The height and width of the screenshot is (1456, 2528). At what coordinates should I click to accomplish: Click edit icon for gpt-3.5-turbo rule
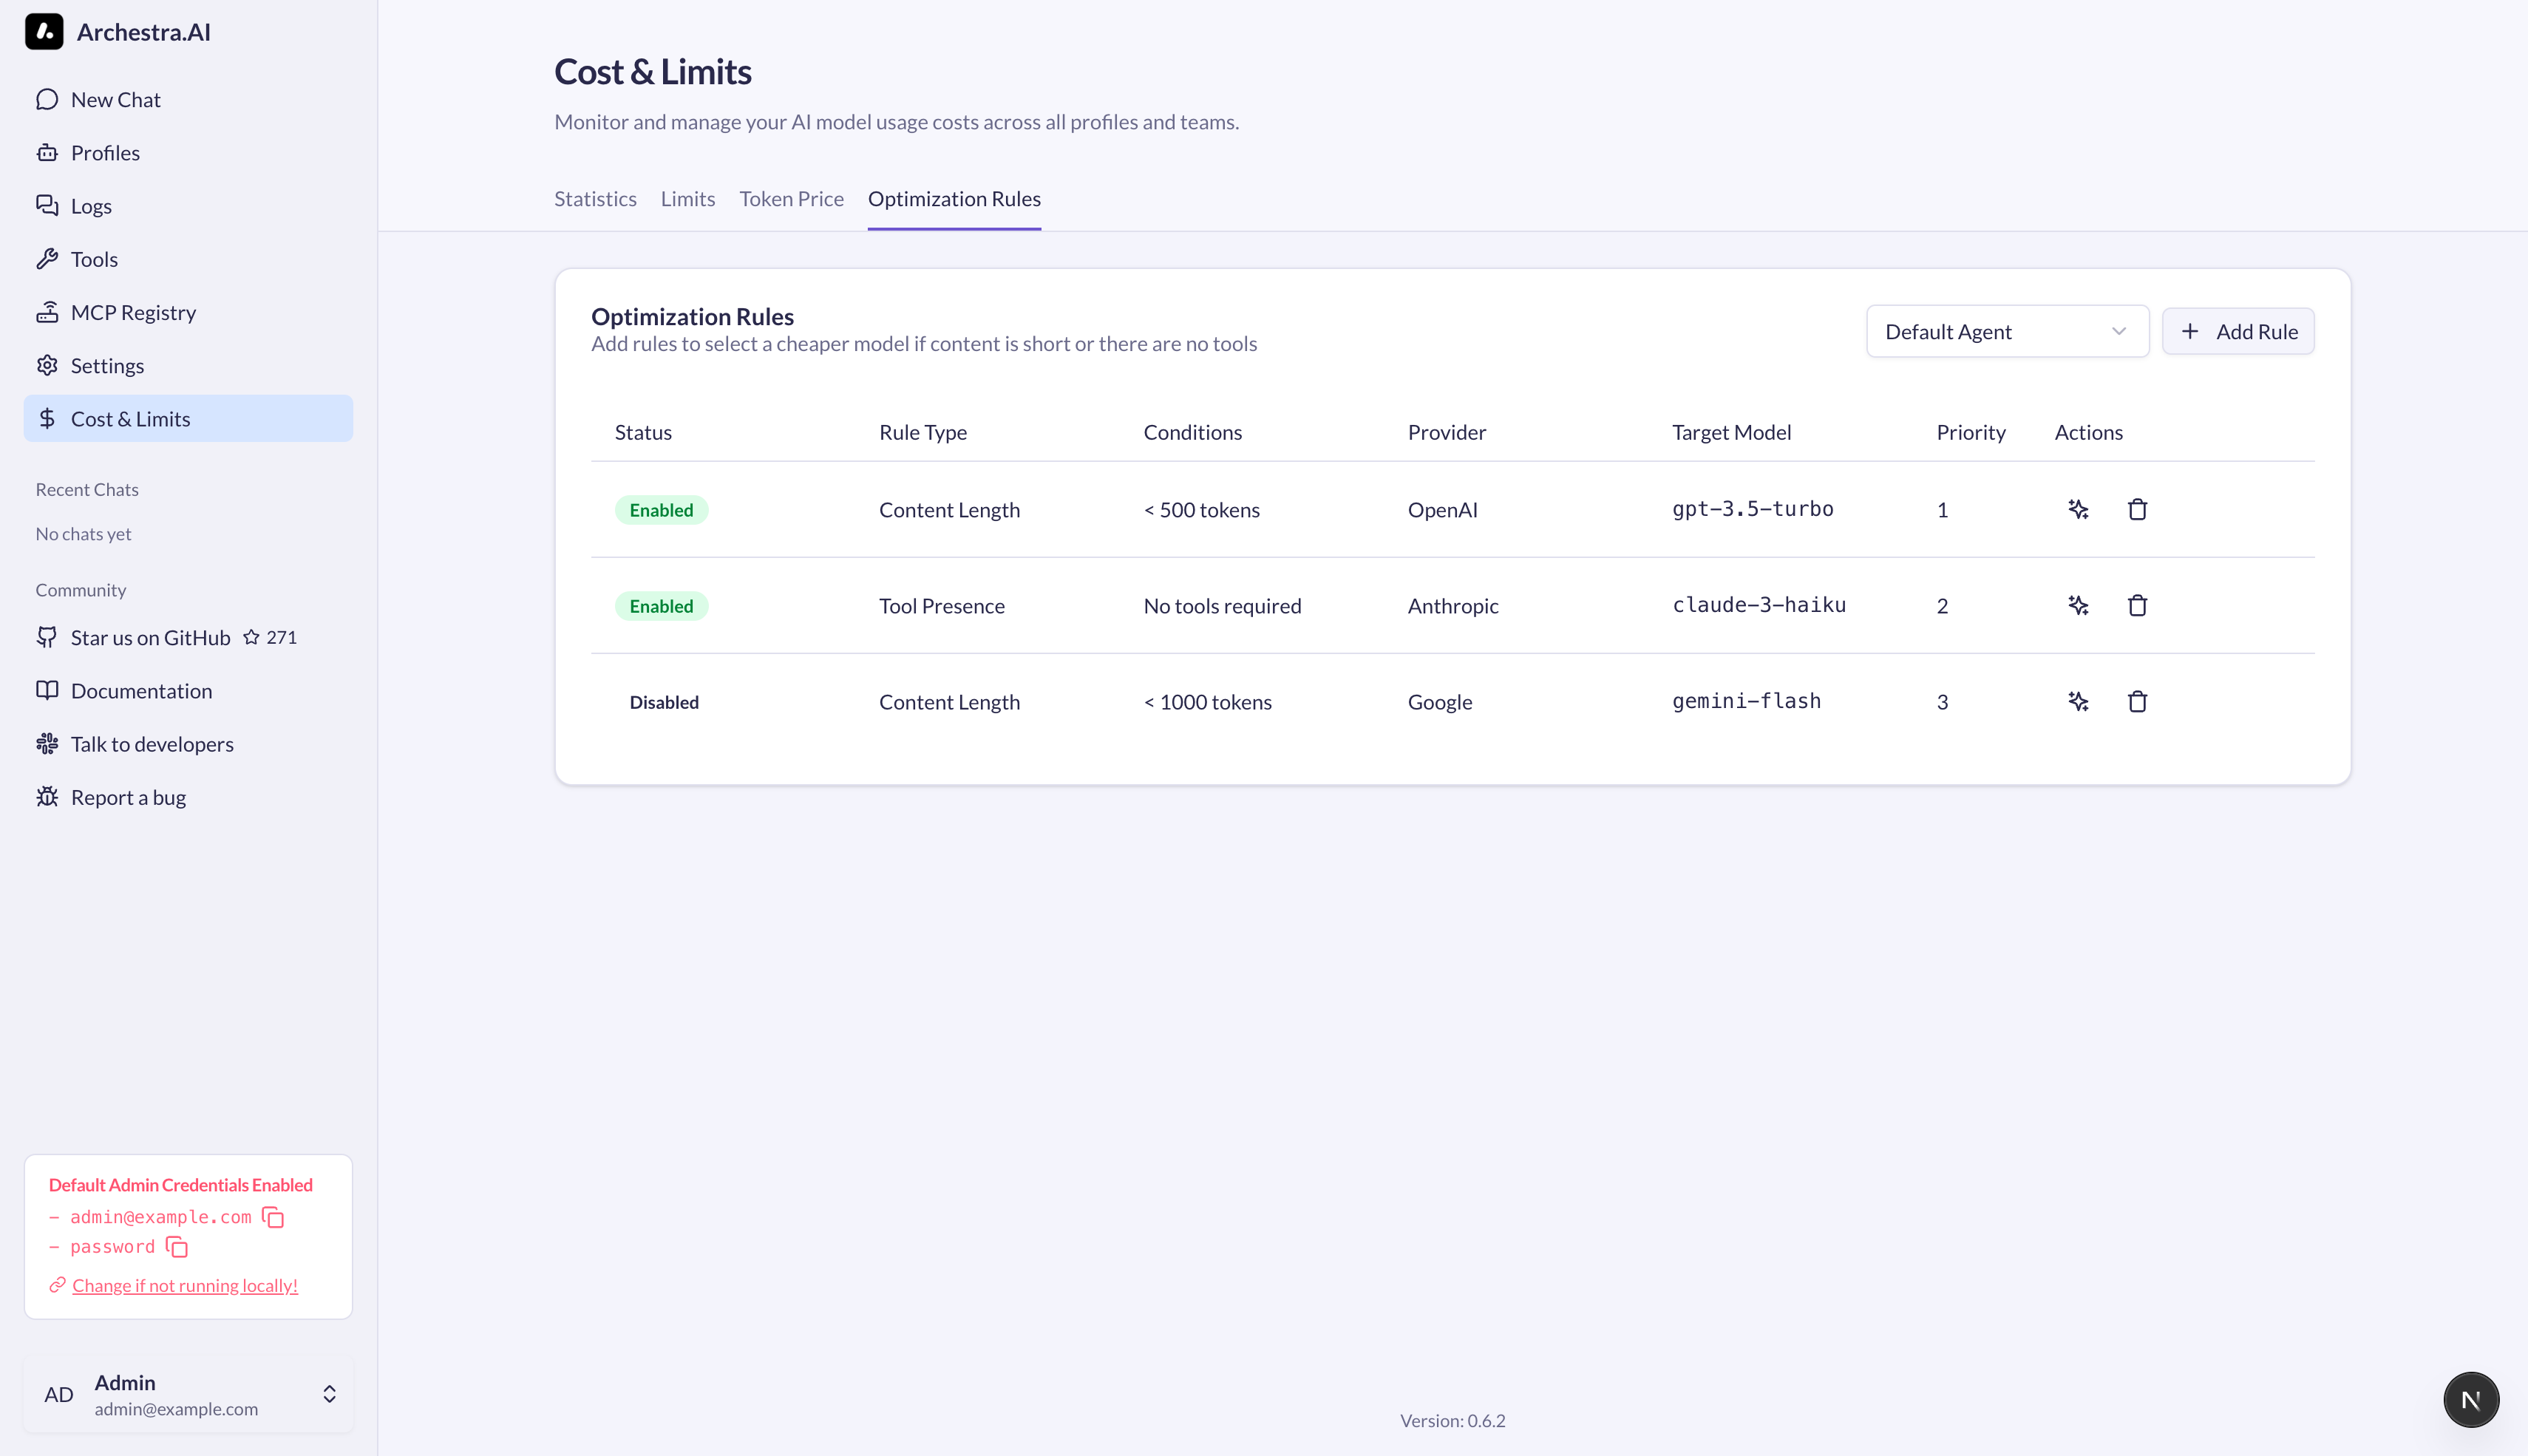point(2078,510)
